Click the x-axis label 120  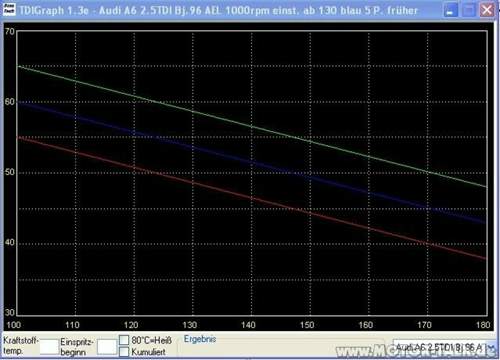point(131,325)
